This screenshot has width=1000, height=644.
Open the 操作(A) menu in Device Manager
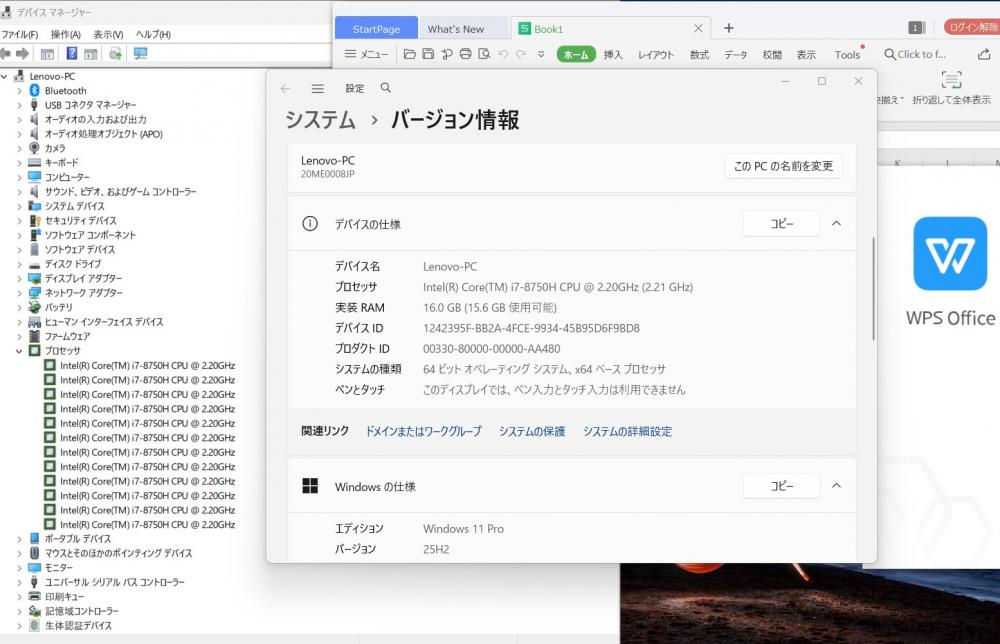66,34
